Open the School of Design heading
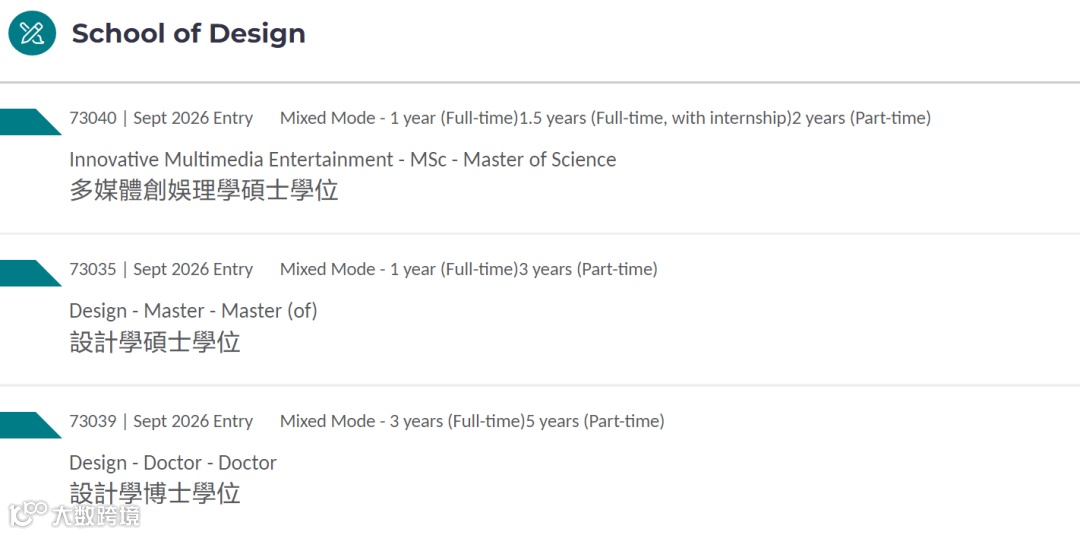 [x=188, y=33]
